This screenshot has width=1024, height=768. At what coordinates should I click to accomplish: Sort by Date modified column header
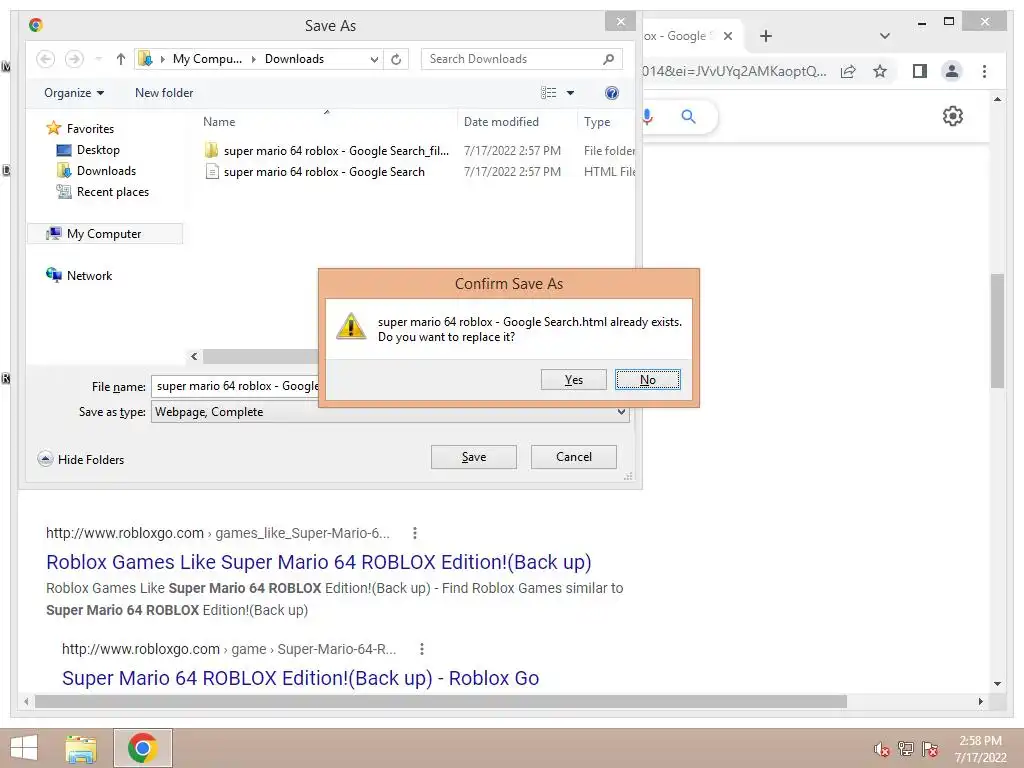[x=501, y=121]
